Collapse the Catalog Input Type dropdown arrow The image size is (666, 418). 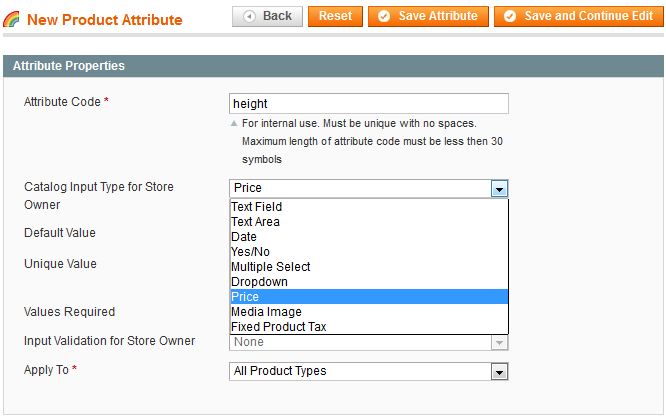pyautogui.click(x=500, y=188)
